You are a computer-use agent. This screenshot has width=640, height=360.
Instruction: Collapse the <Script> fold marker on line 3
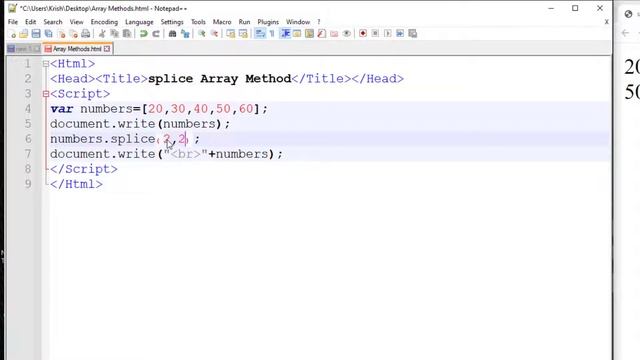pyautogui.click(x=46, y=94)
